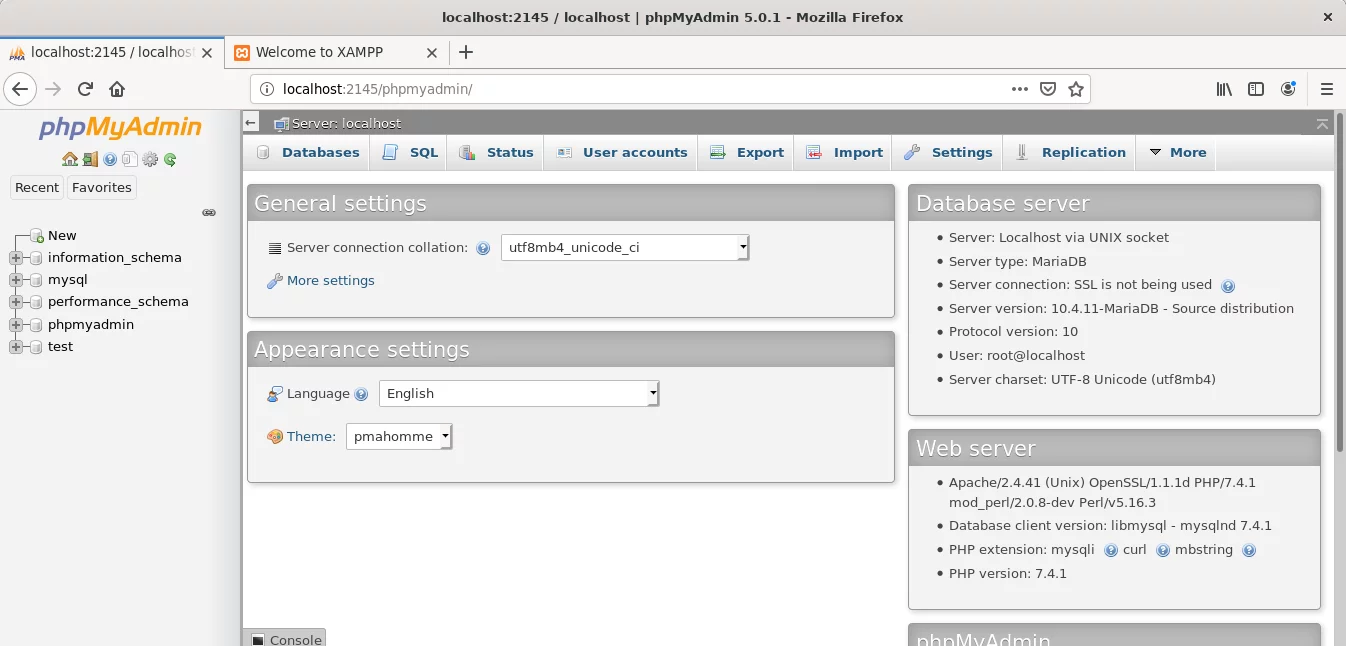
Task: Open the Export tab
Action: click(746, 152)
